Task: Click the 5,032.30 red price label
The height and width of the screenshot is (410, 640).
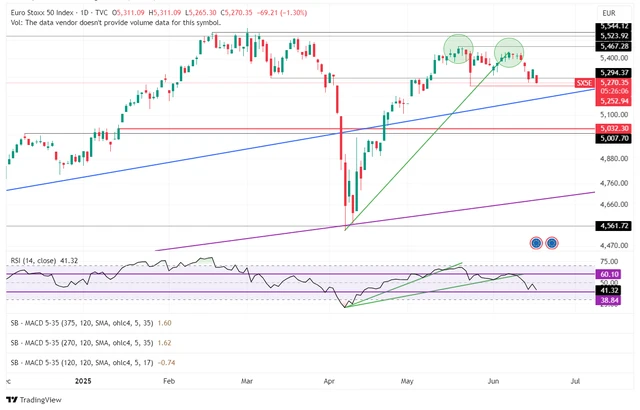Action: (613, 129)
